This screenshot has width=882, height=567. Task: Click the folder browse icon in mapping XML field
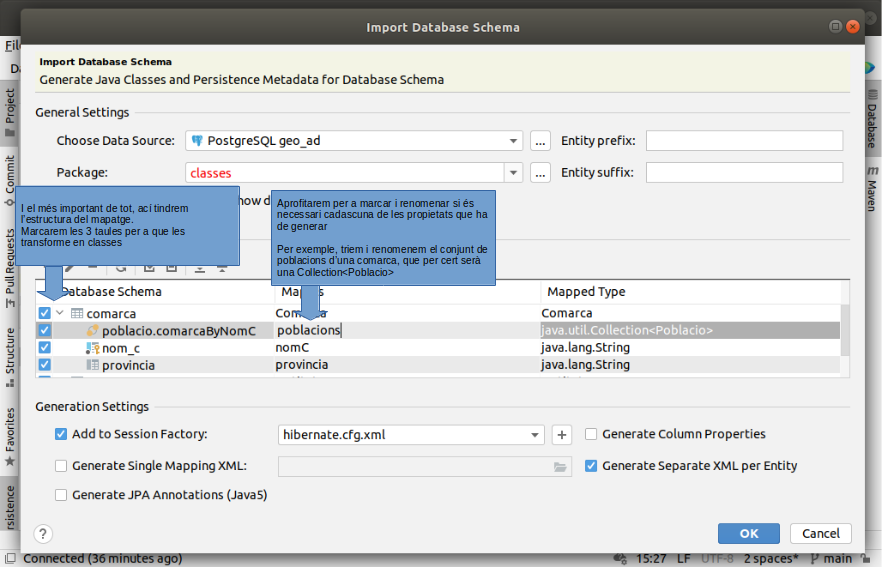click(x=560, y=467)
